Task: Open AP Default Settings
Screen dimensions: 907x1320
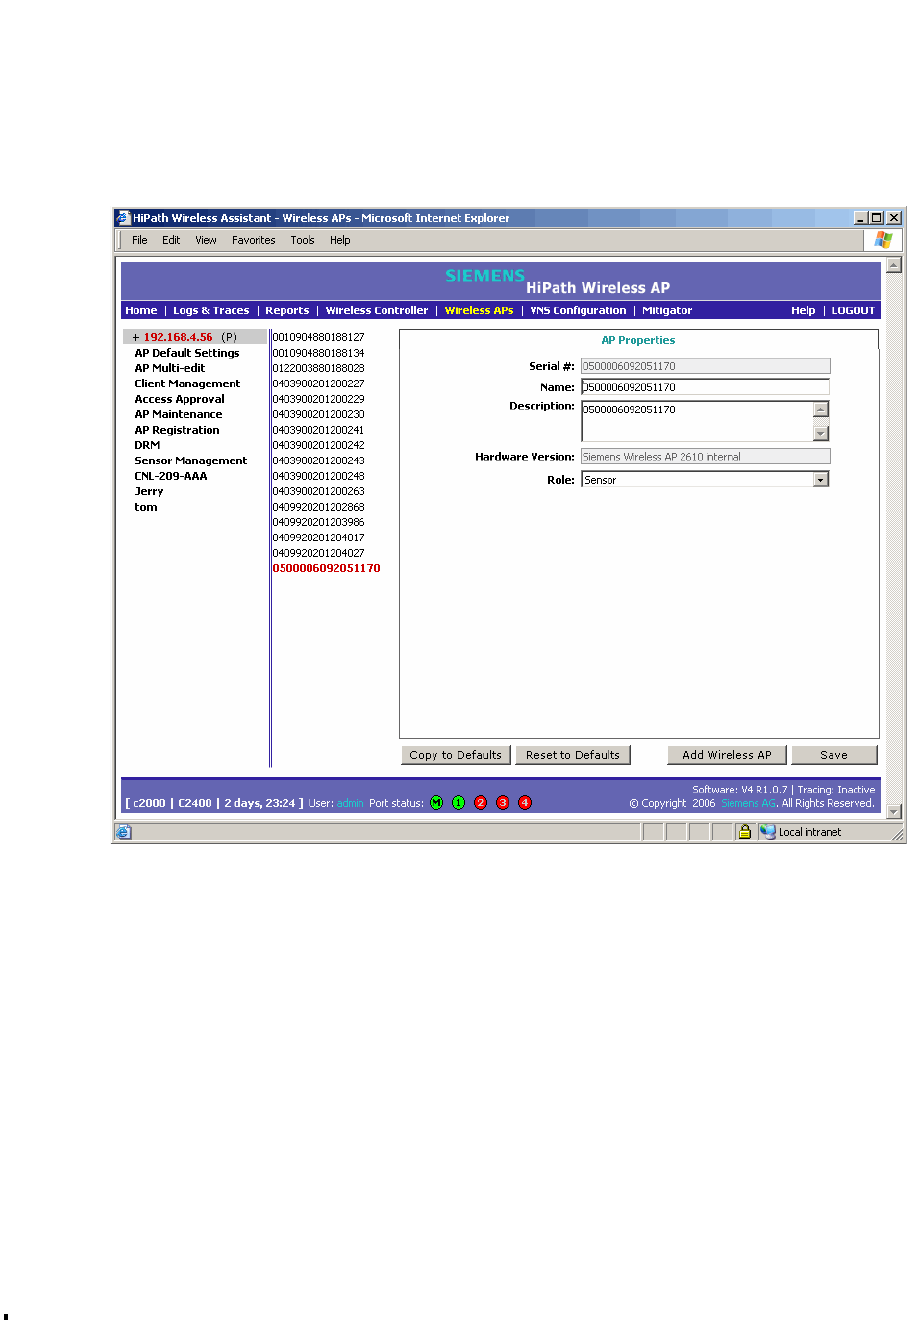Action: [187, 353]
